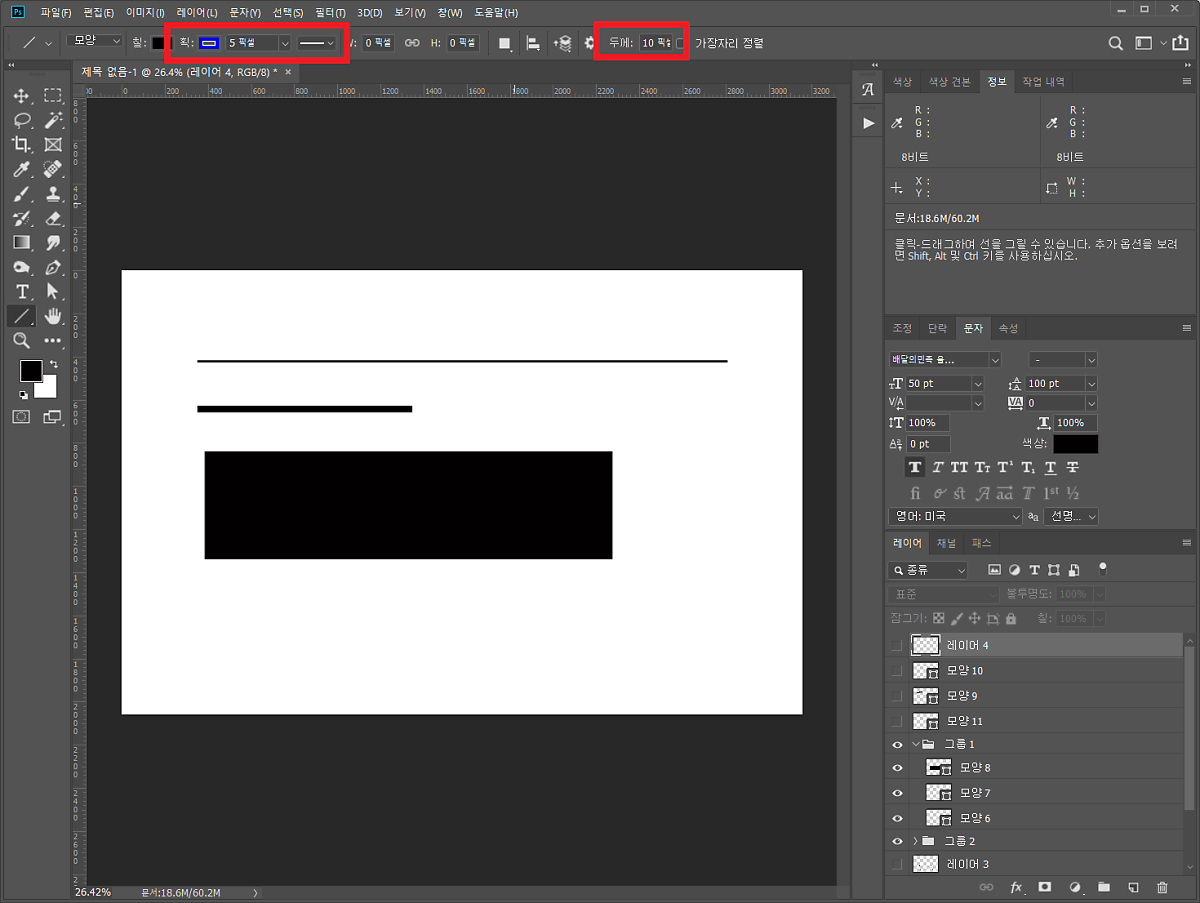Choose the Gradient tool
The height and width of the screenshot is (903, 1200).
click(21, 242)
